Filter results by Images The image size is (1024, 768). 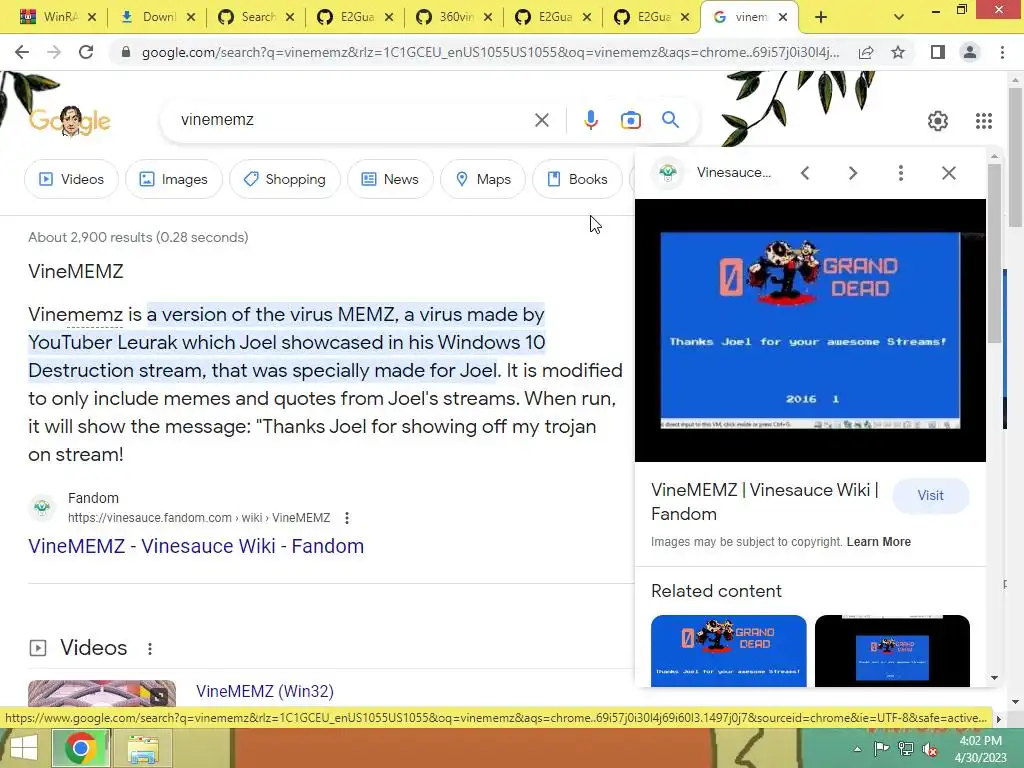(x=174, y=179)
